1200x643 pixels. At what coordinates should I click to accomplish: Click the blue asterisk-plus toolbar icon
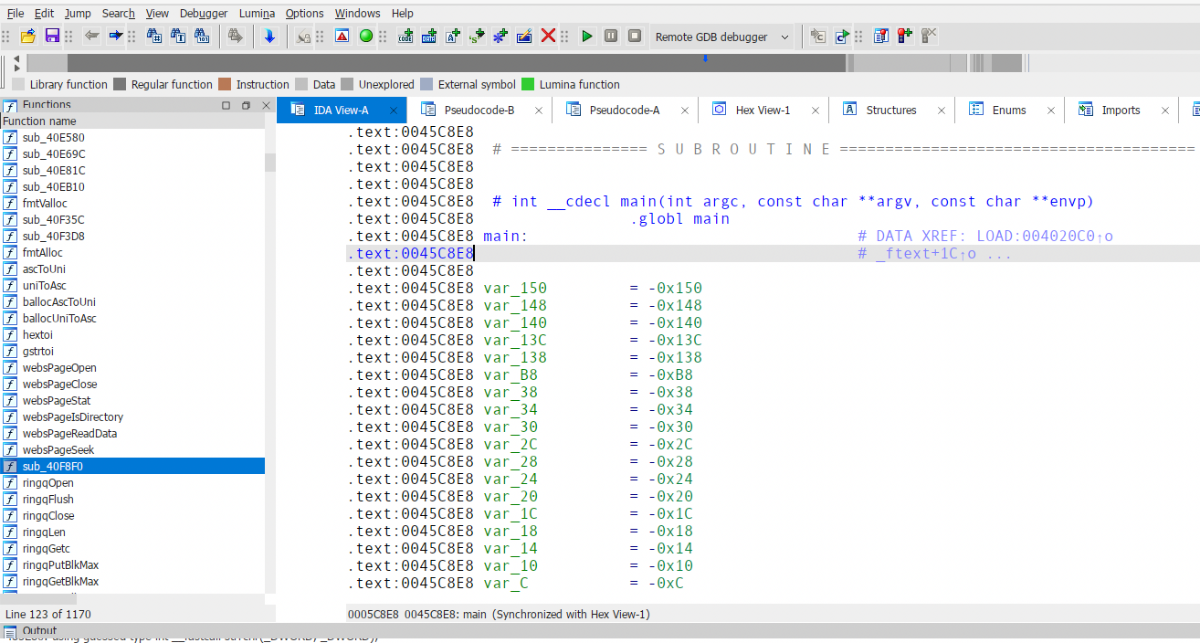tap(500, 36)
